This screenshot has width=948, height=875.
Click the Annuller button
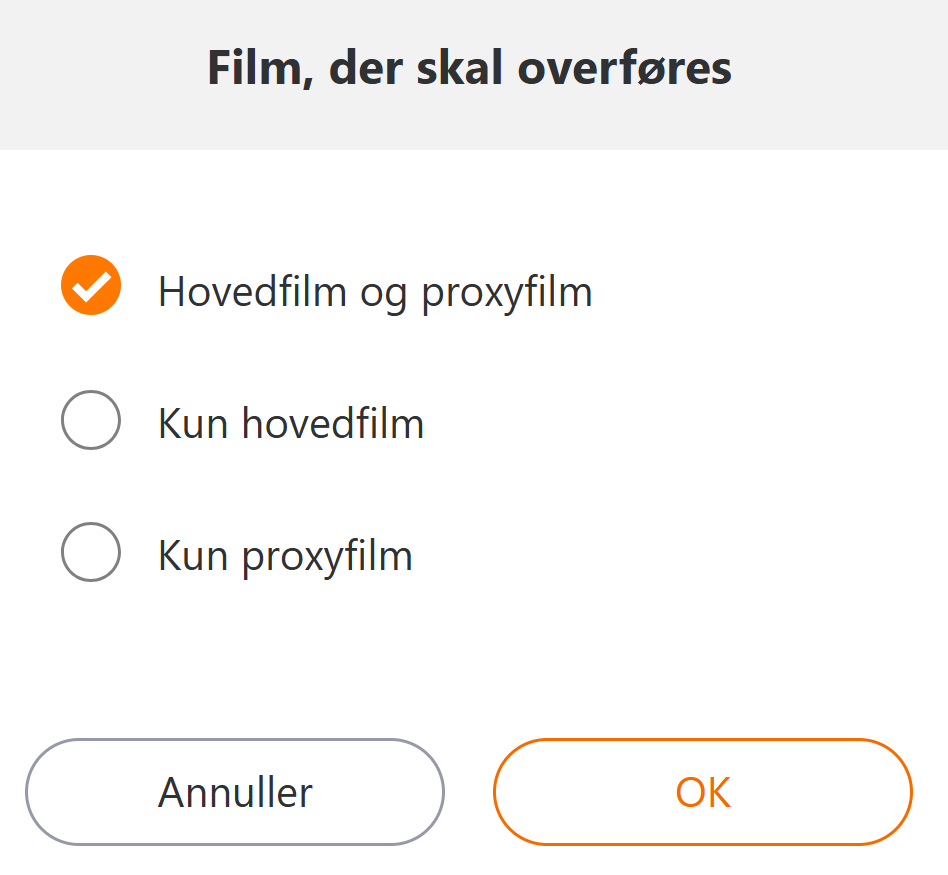(235, 792)
